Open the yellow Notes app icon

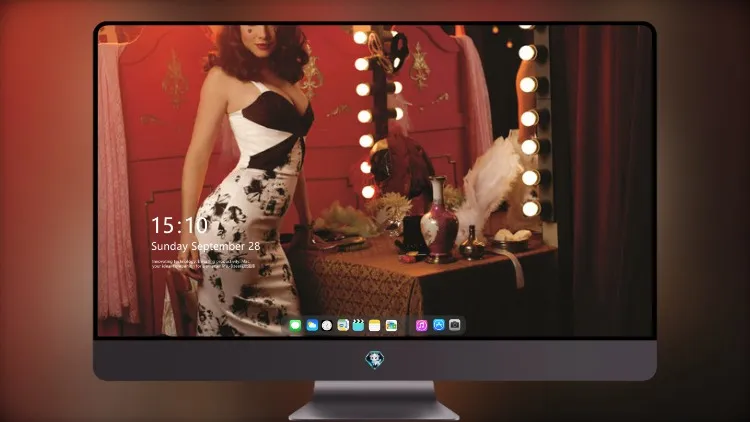(375, 325)
